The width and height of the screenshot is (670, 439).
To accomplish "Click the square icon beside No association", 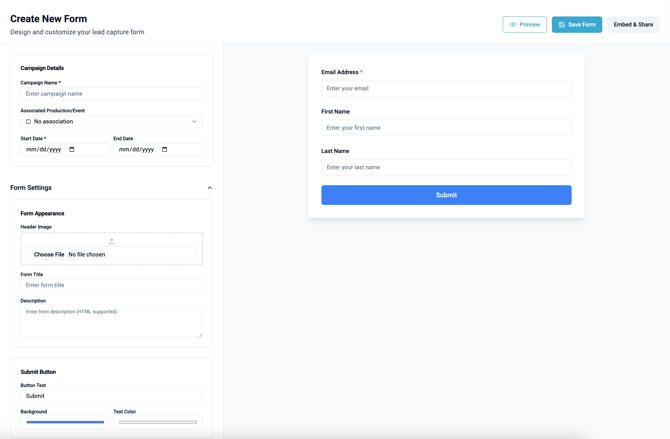I will pyautogui.click(x=28, y=122).
